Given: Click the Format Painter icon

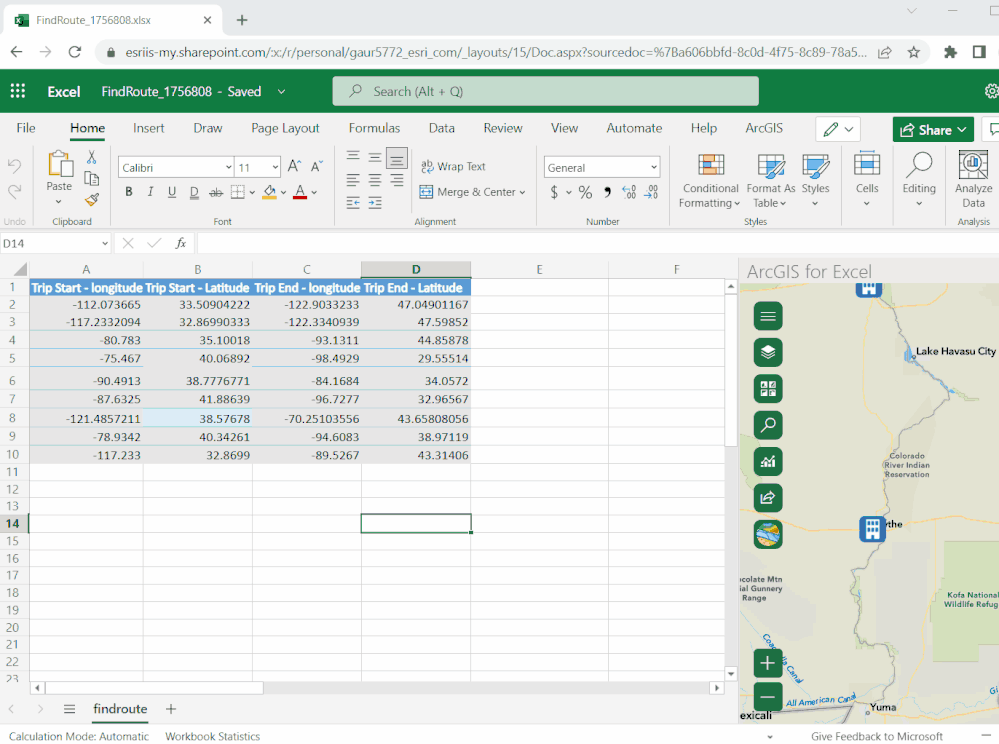Looking at the screenshot, I should pos(91,200).
